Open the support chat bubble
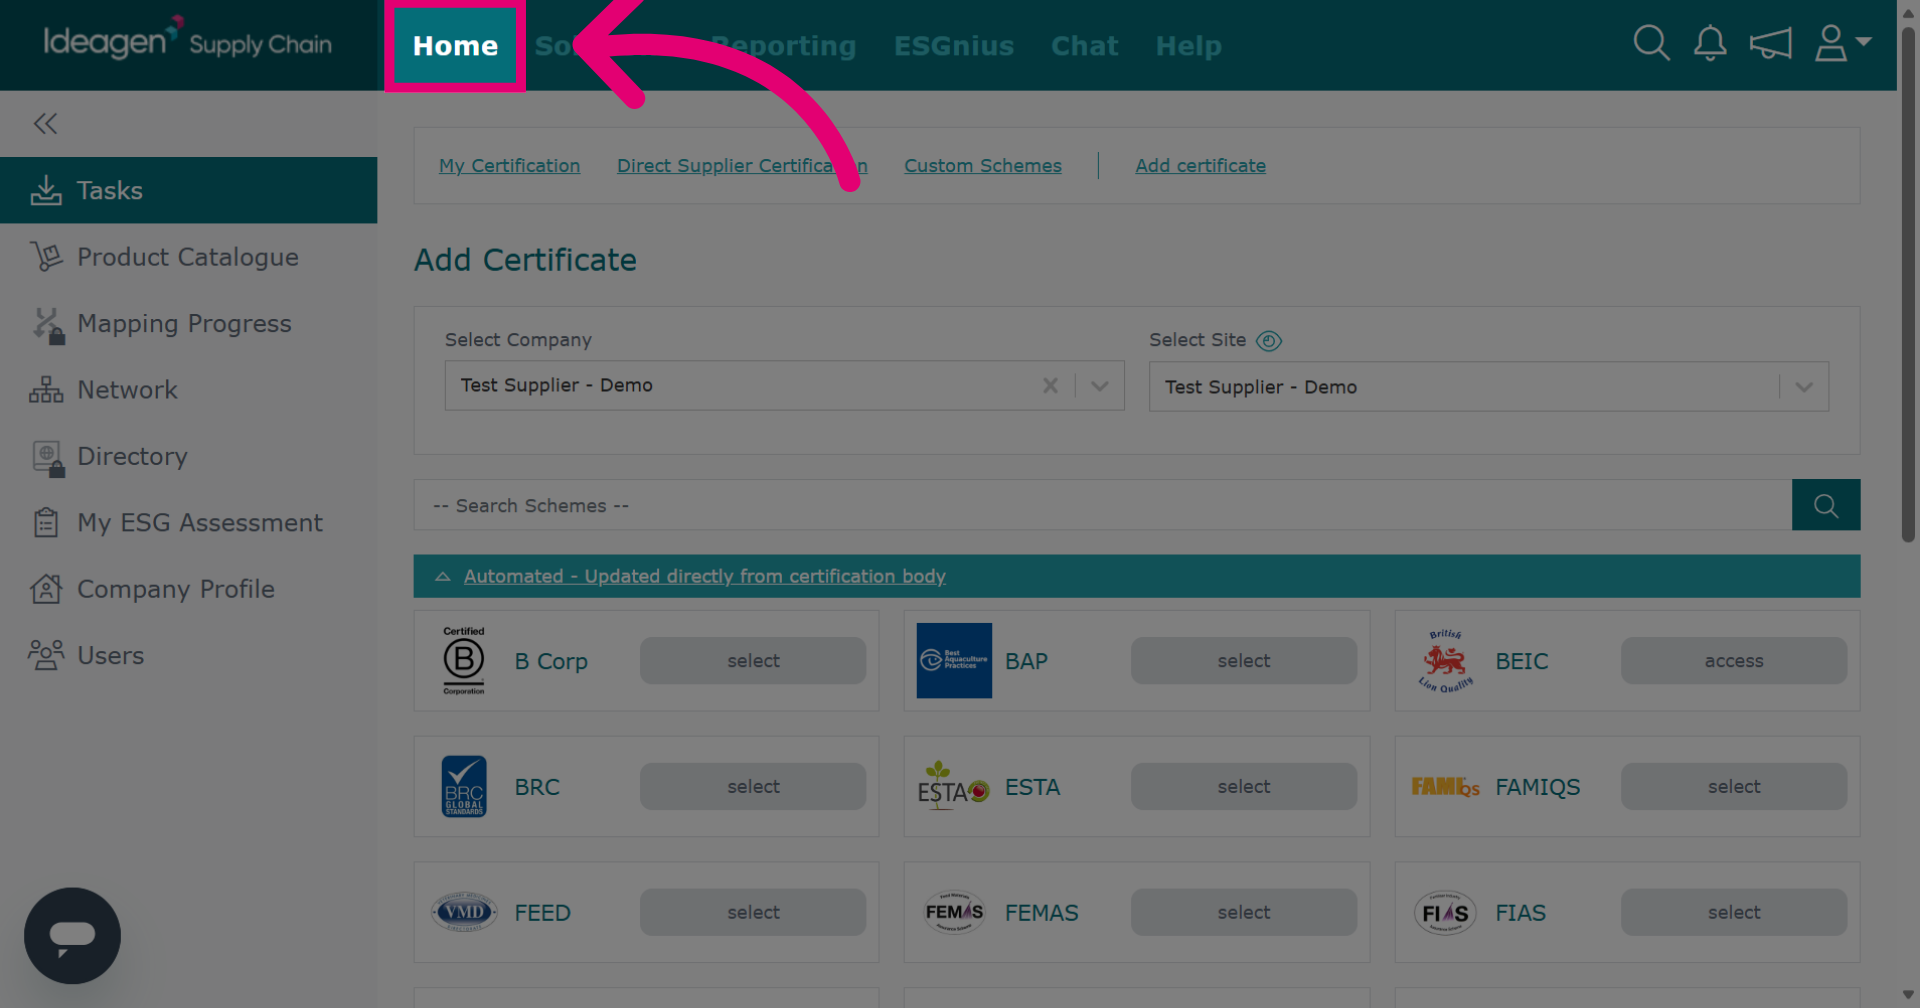The image size is (1920, 1008). click(x=72, y=935)
